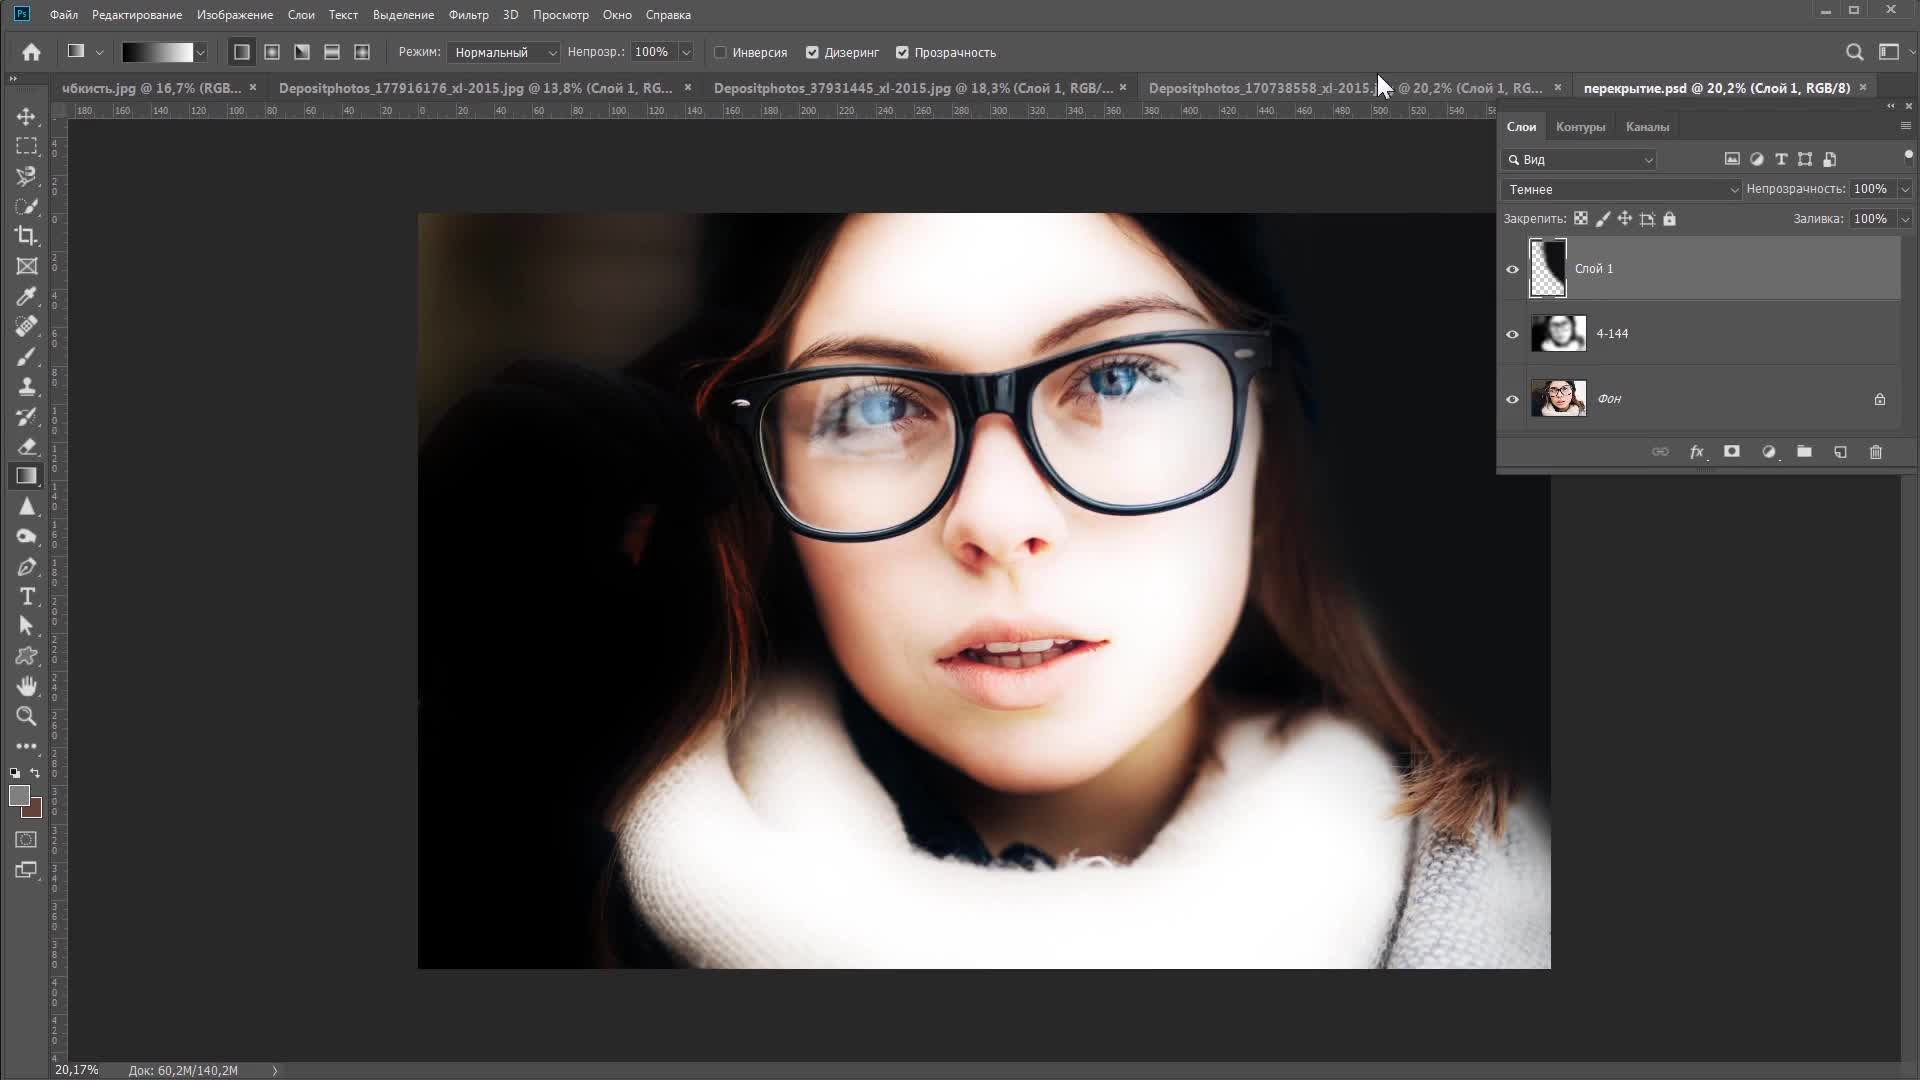Lock image pixels with brush icon
This screenshot has width=1920, height=1080.
click(x=1603, y=218)
